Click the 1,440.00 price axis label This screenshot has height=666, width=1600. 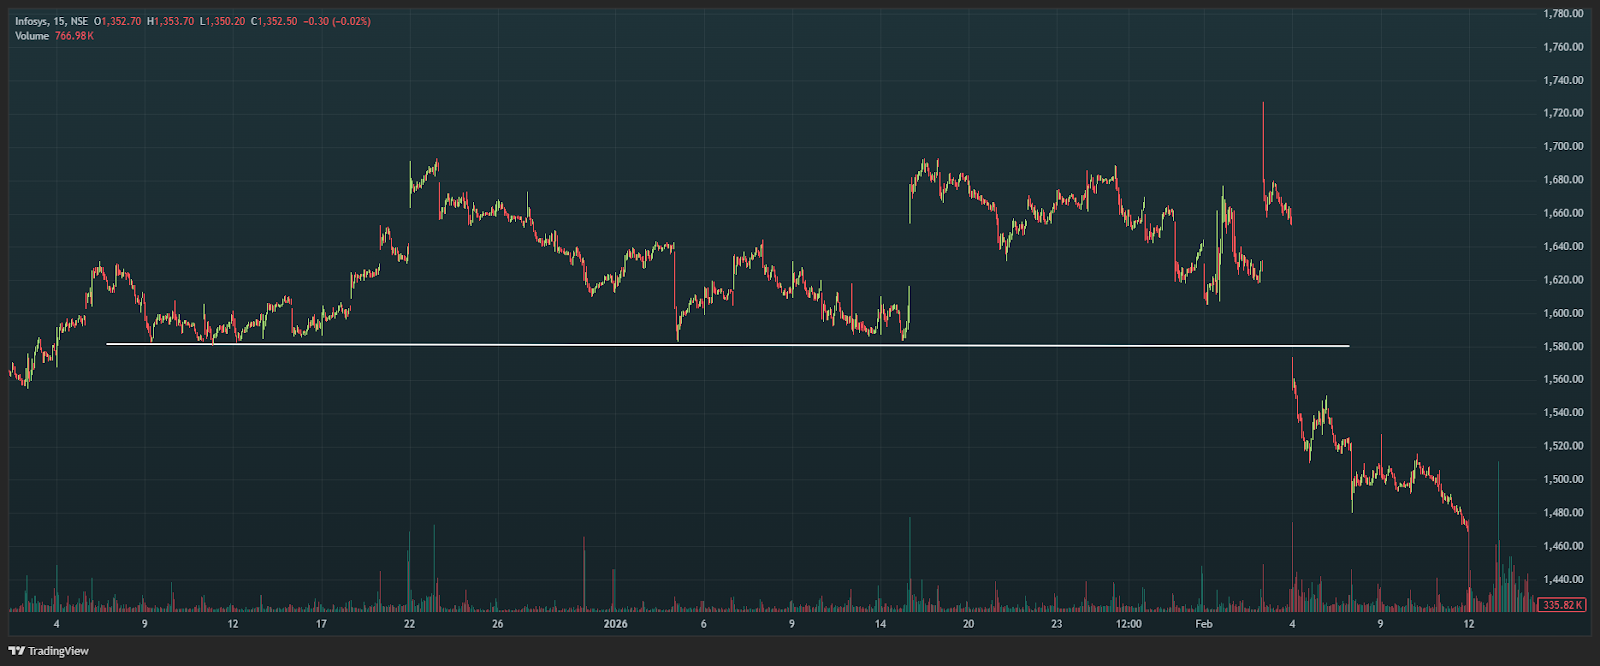1563,580
